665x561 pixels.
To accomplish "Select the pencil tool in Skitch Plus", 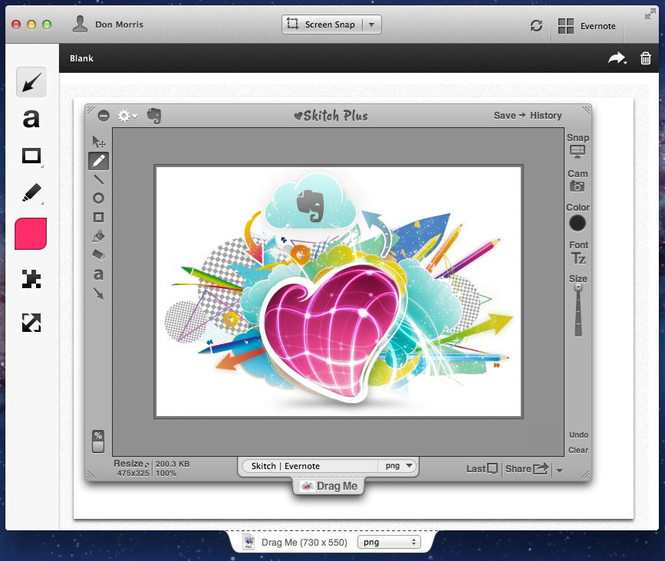I will (98, 161).
